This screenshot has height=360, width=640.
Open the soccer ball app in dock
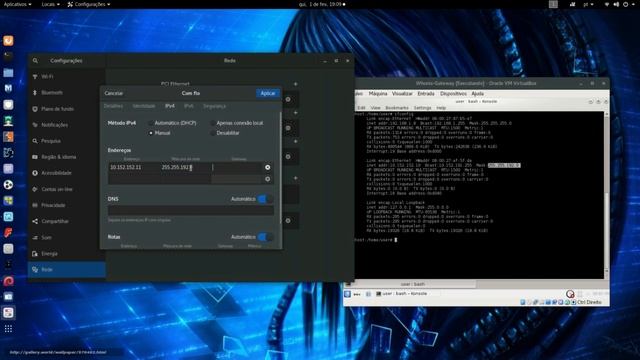coord(8,185)
